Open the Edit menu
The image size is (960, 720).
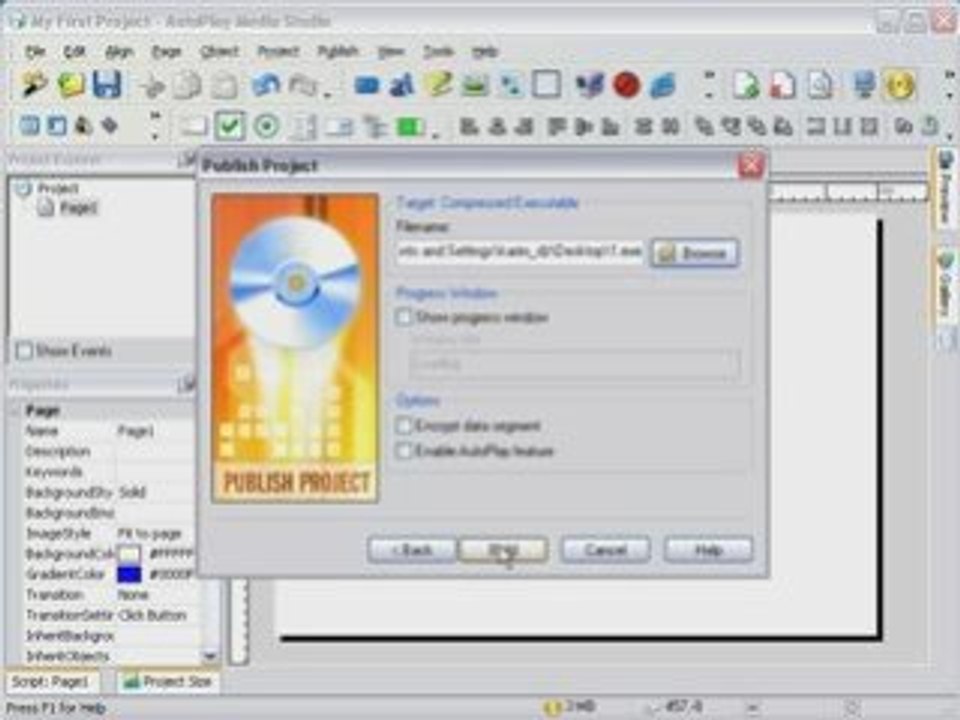75,51
